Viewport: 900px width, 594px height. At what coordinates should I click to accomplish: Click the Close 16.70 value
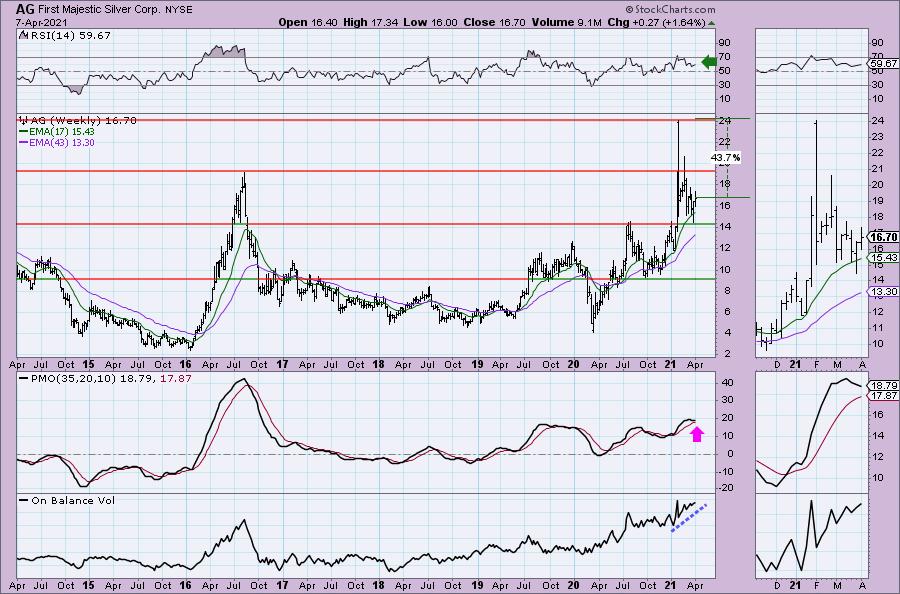pyautogui.click(x=494, y=22)
